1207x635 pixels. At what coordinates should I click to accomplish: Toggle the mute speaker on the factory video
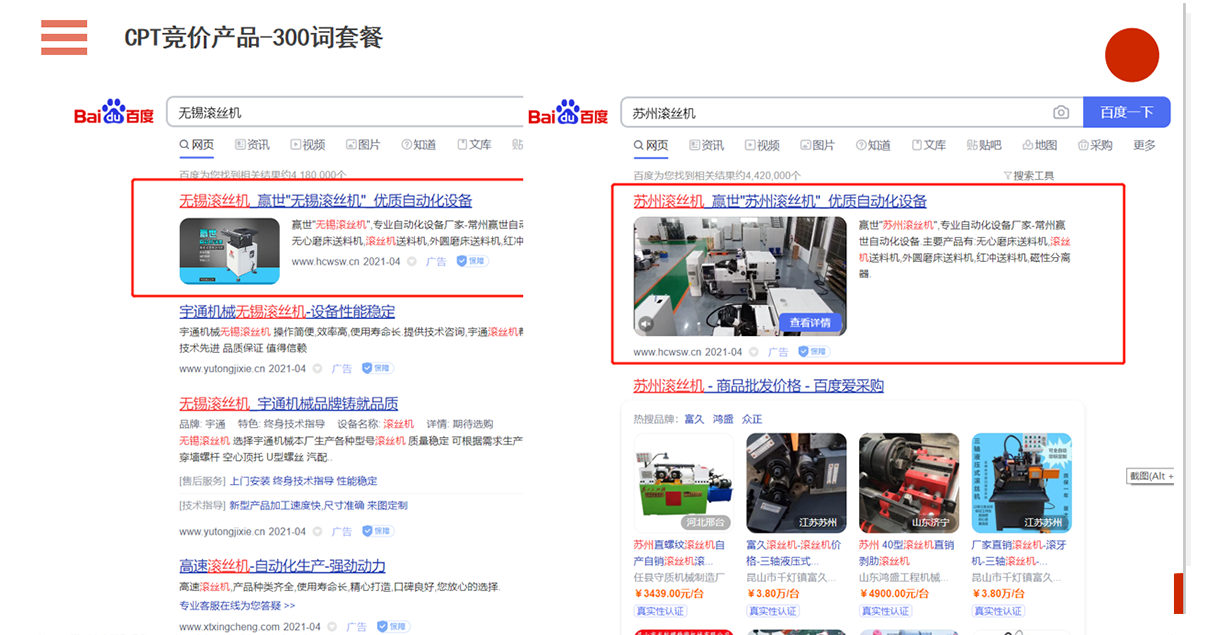(x=647, y=324)
